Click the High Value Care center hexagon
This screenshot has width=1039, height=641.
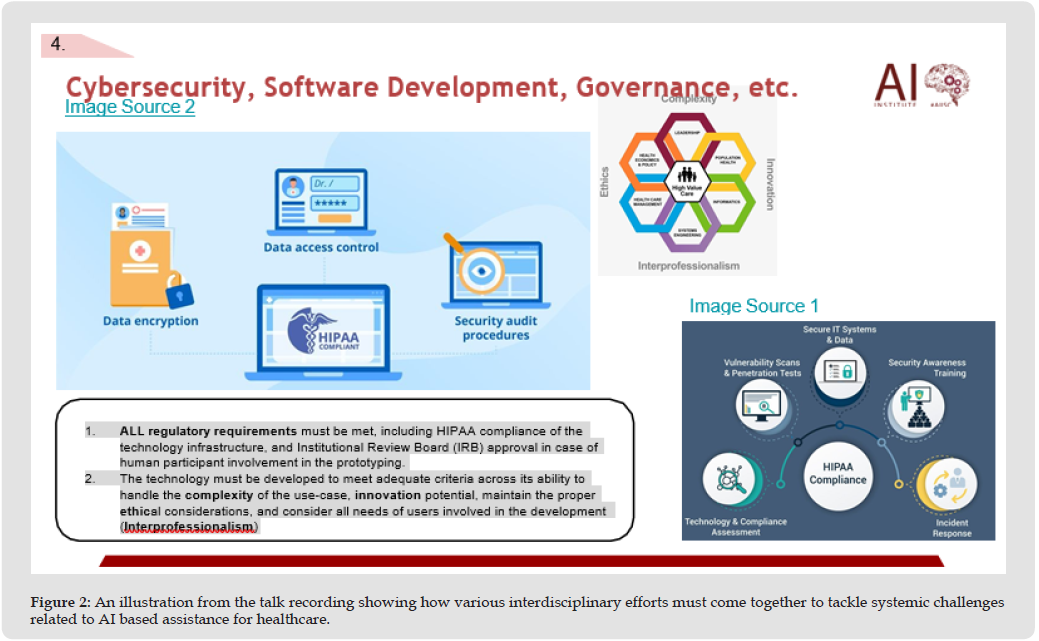coord(687,183)
